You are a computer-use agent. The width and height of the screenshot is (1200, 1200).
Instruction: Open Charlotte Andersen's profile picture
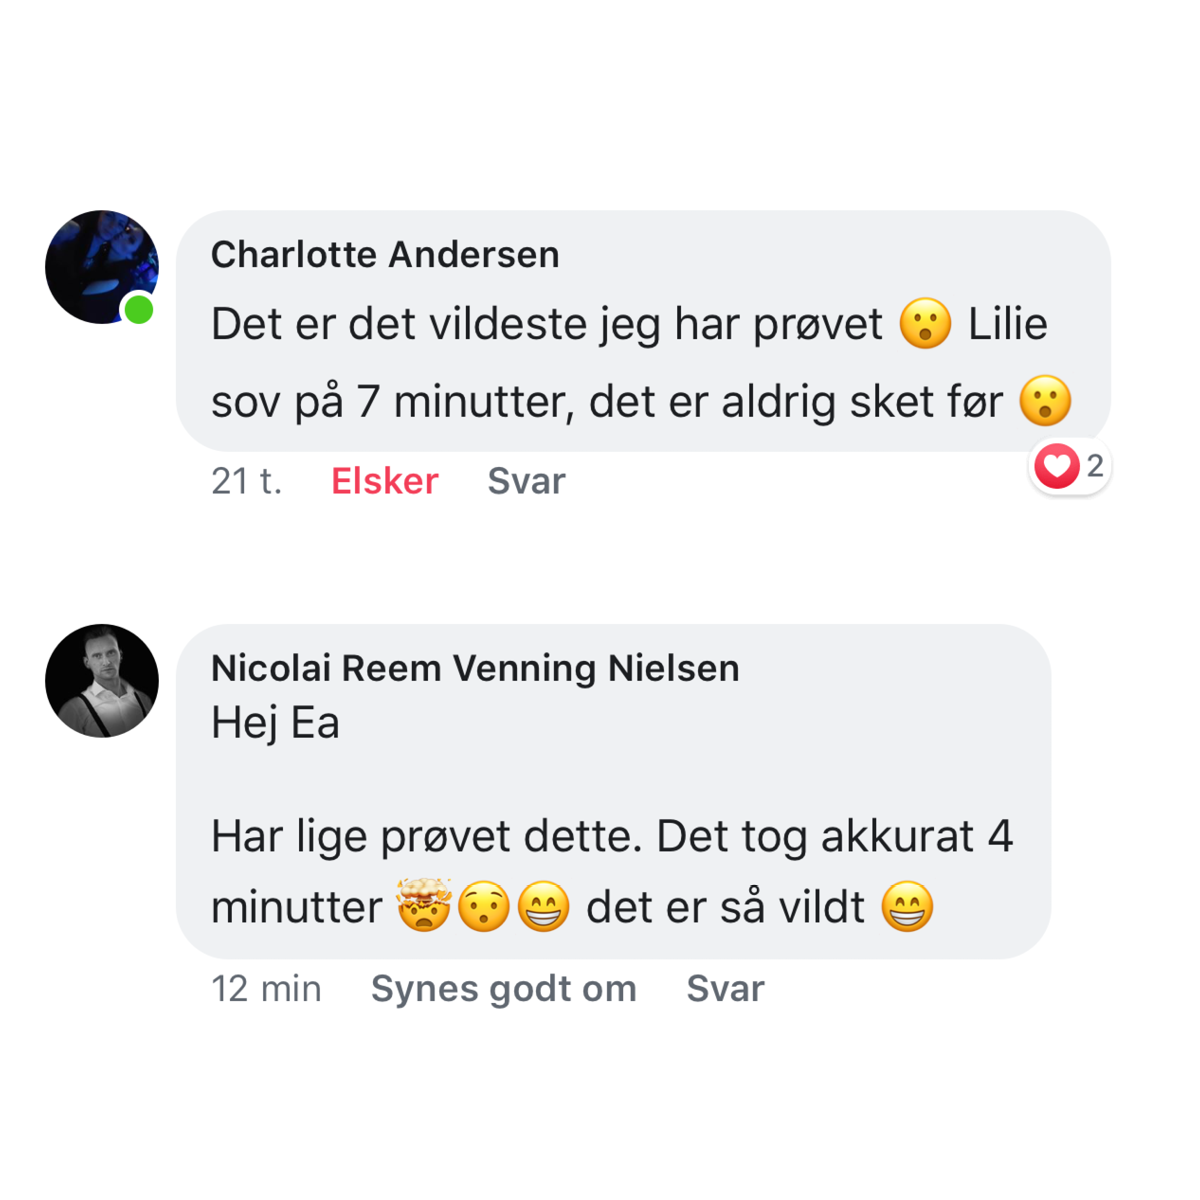102,267
